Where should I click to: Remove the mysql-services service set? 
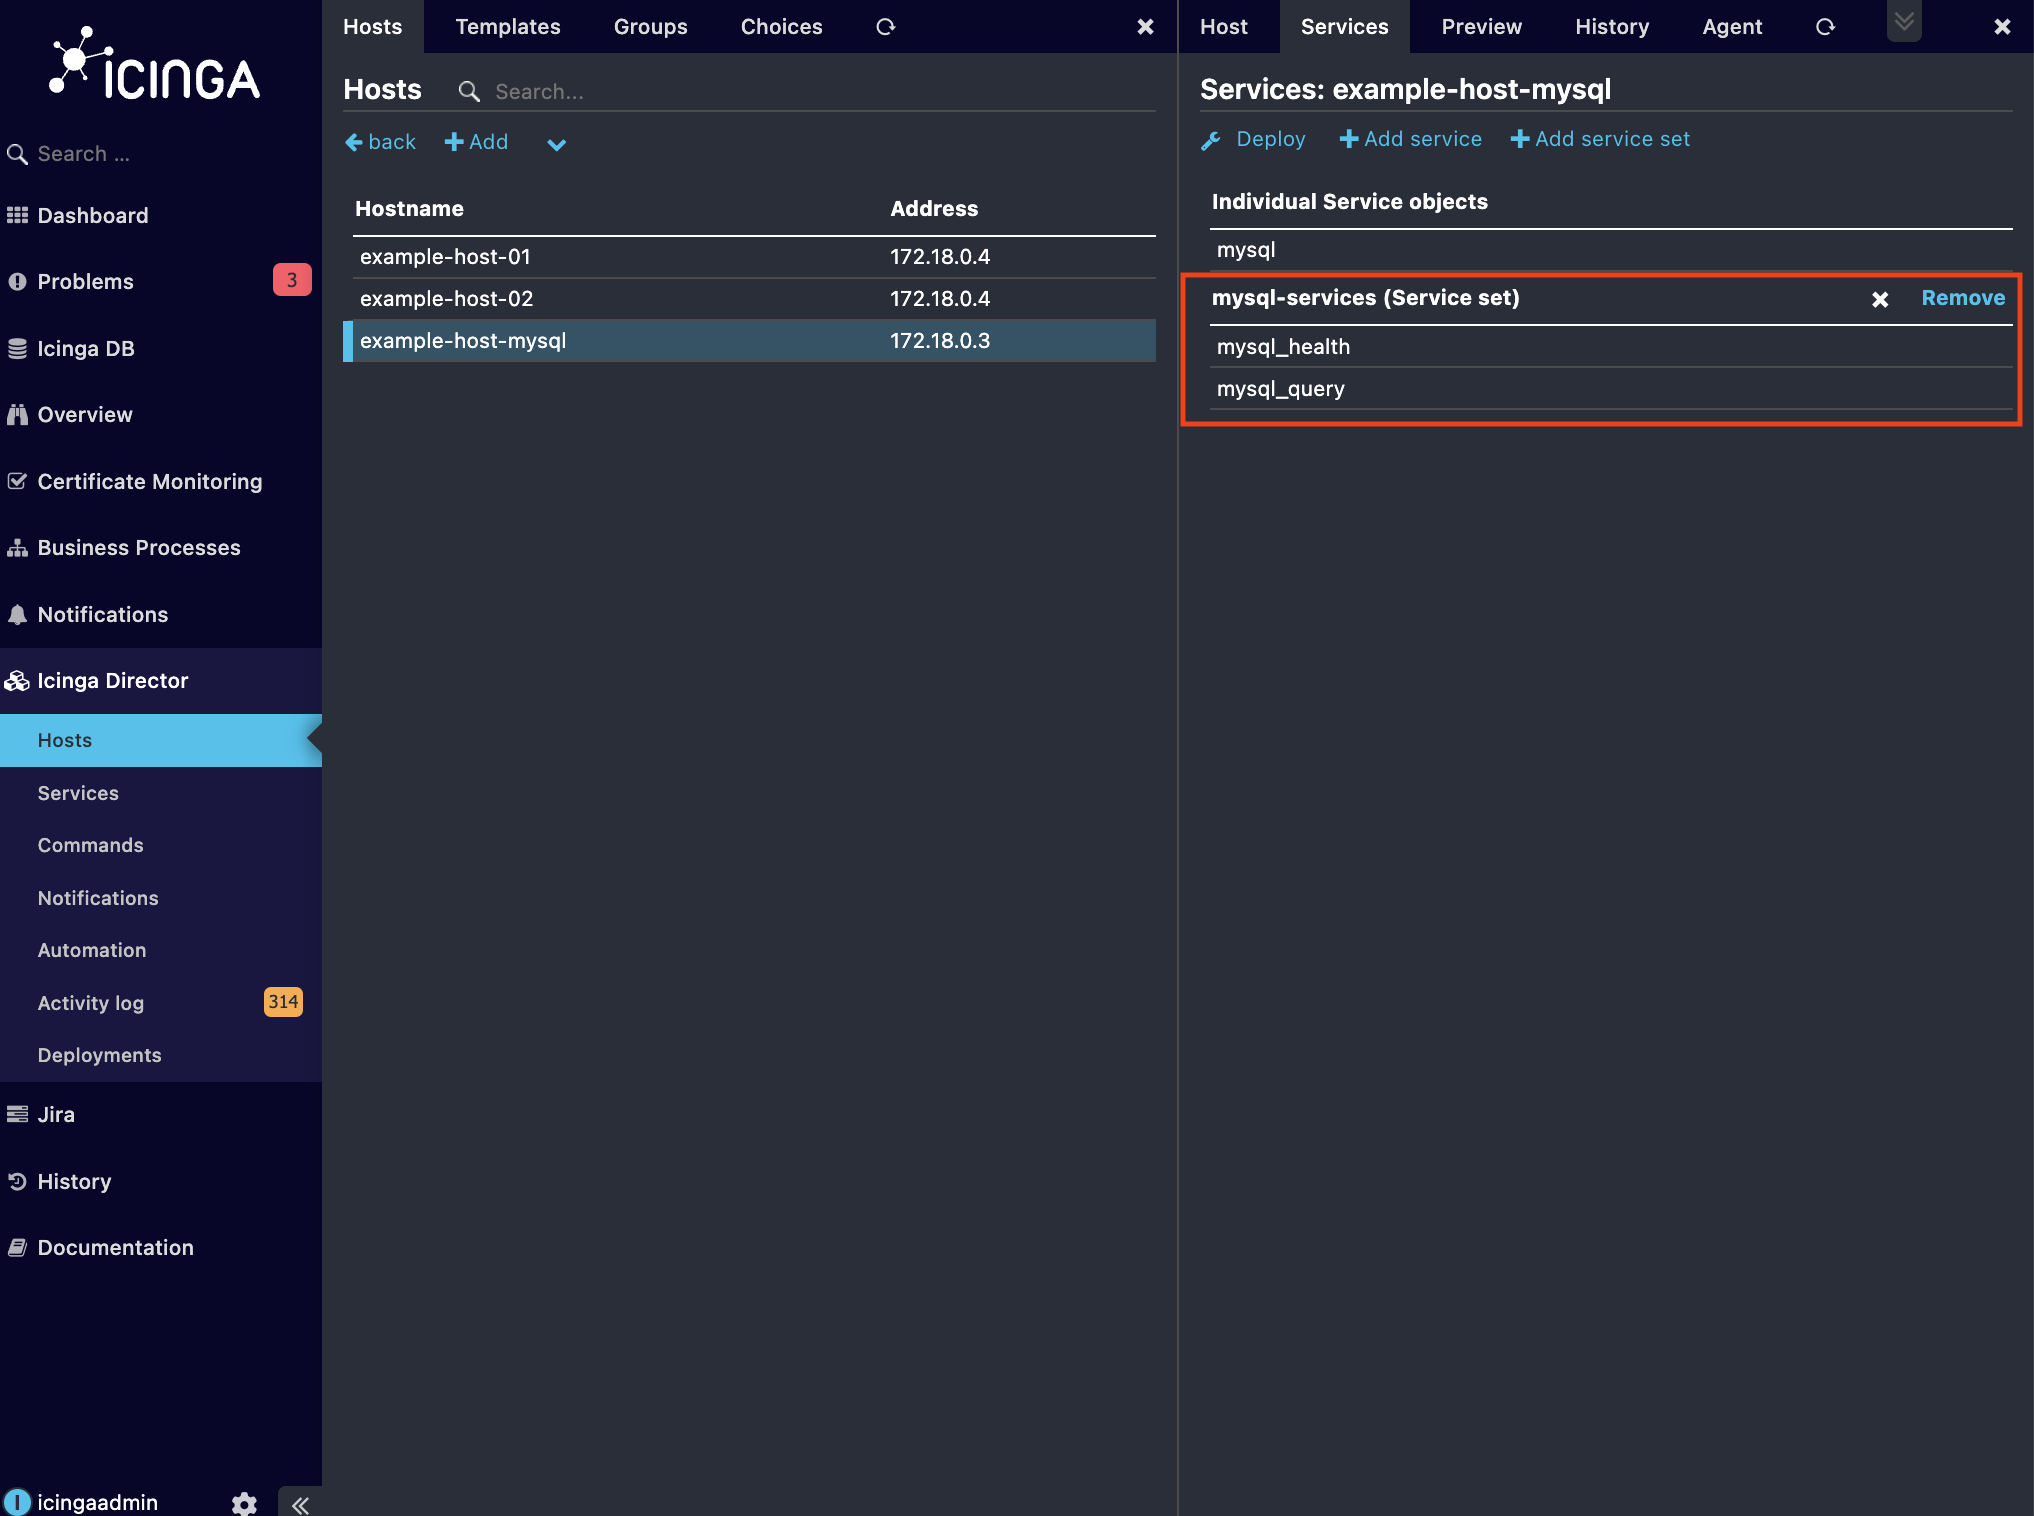tap(1963, 298)
